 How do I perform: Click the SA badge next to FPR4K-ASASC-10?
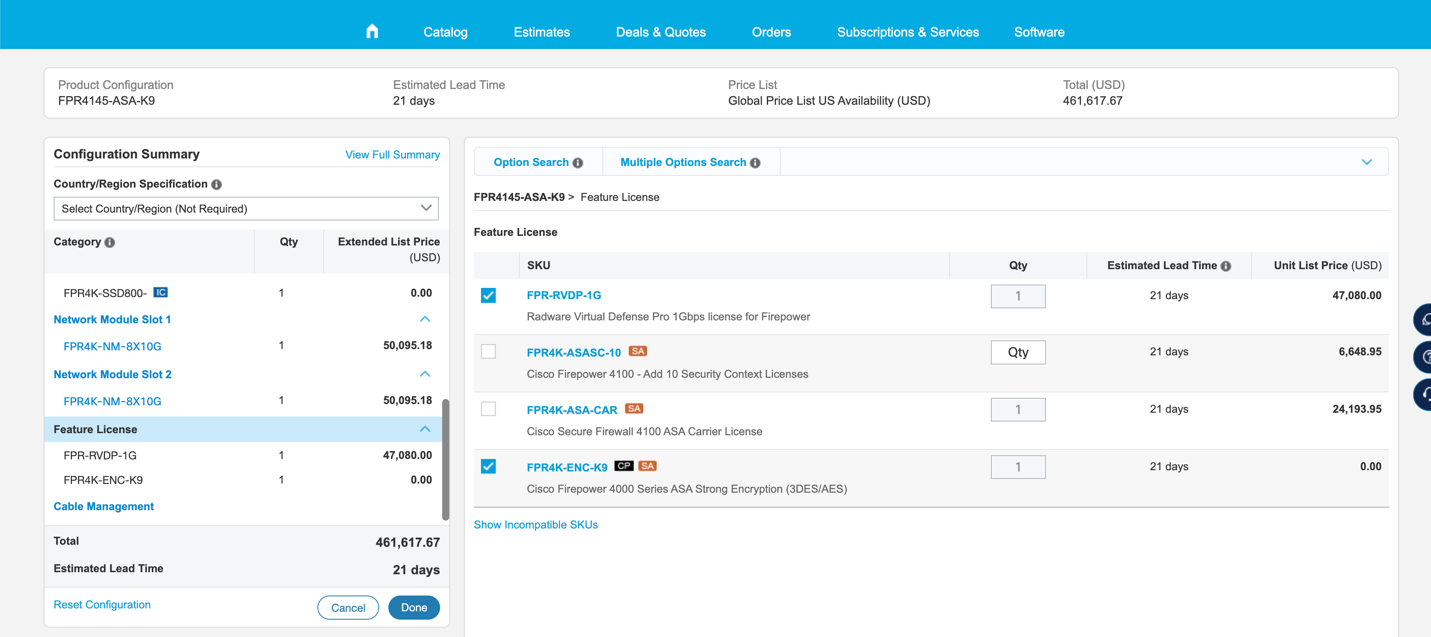coord(638,351)
